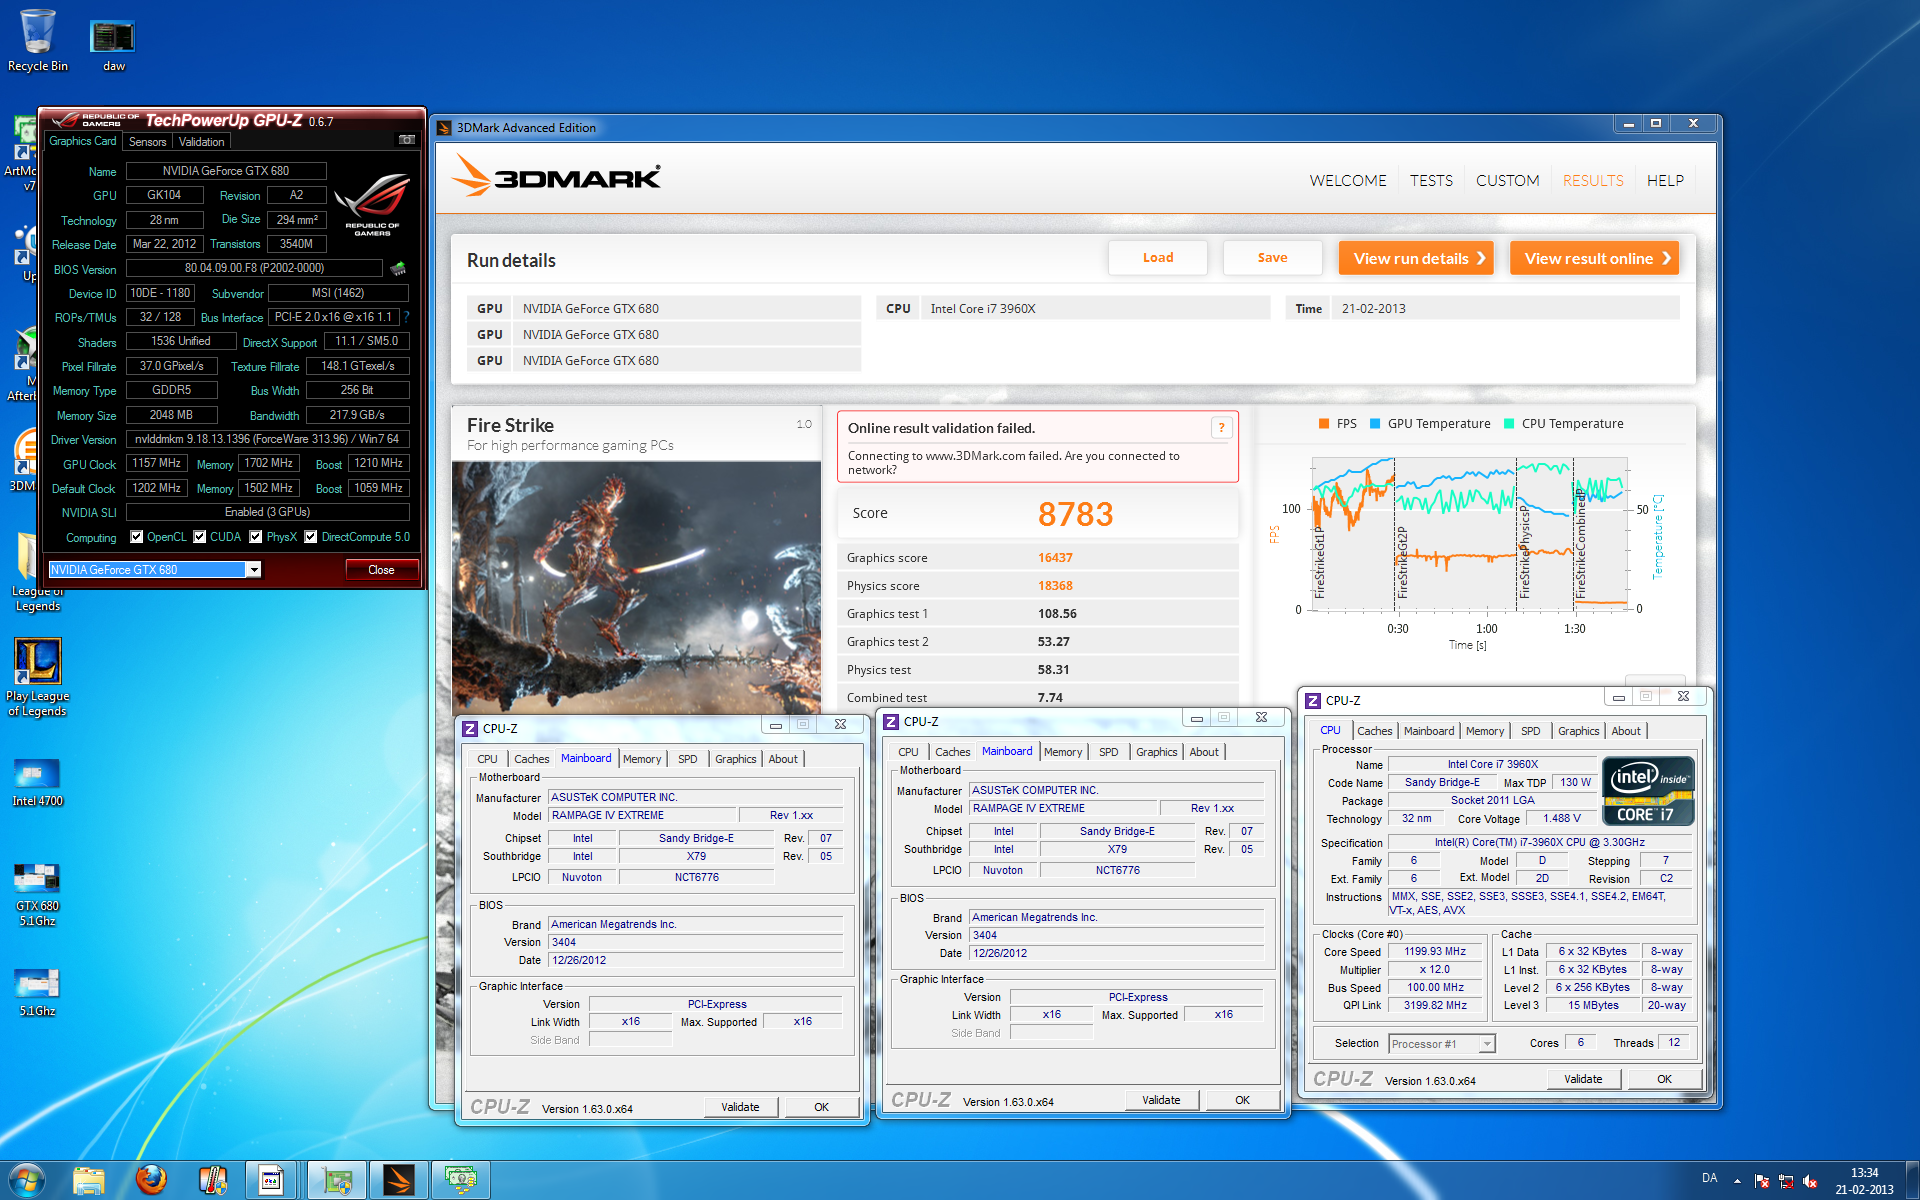Click Graphics score value 16437
The width and height of the screenshot is (1920, 1200).
[x=1055, y=558]
